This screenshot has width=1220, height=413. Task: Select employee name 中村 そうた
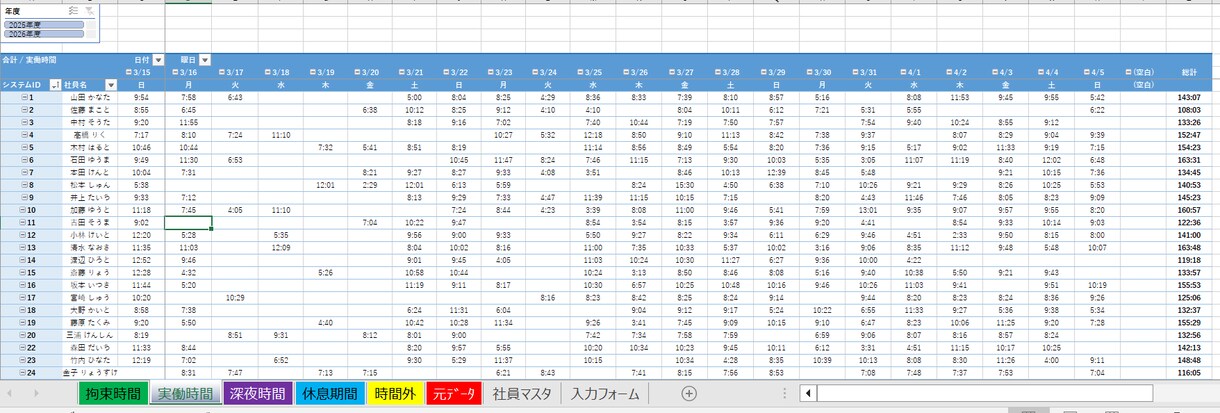pos(90,122)
